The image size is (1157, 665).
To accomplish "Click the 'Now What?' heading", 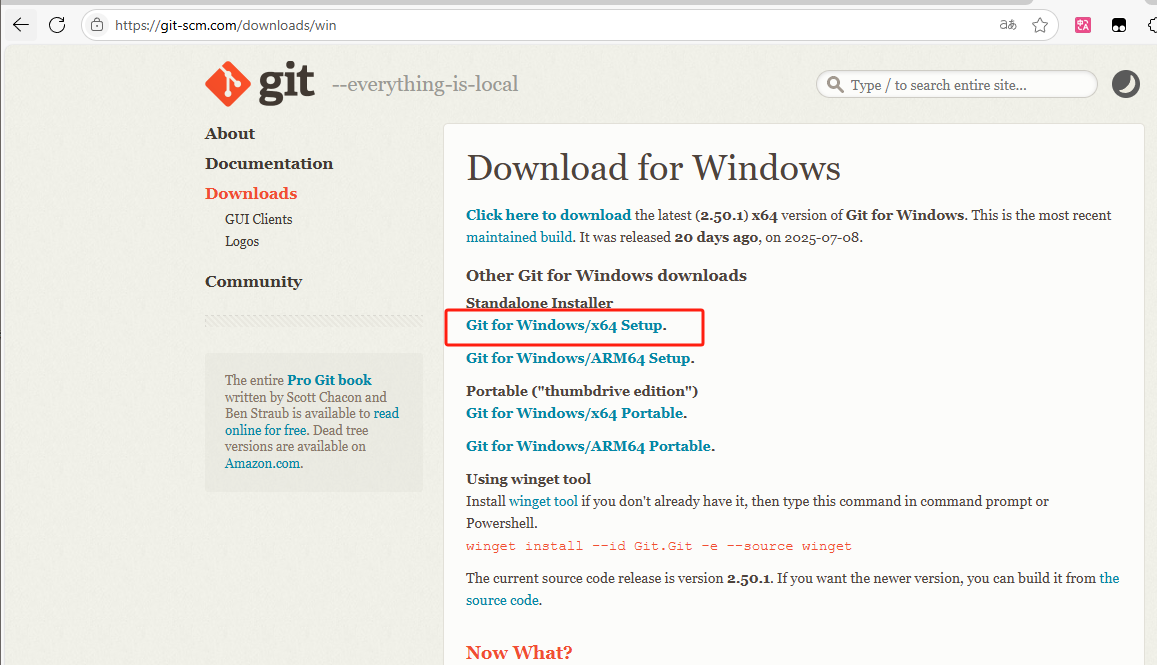I will [519, 652].
